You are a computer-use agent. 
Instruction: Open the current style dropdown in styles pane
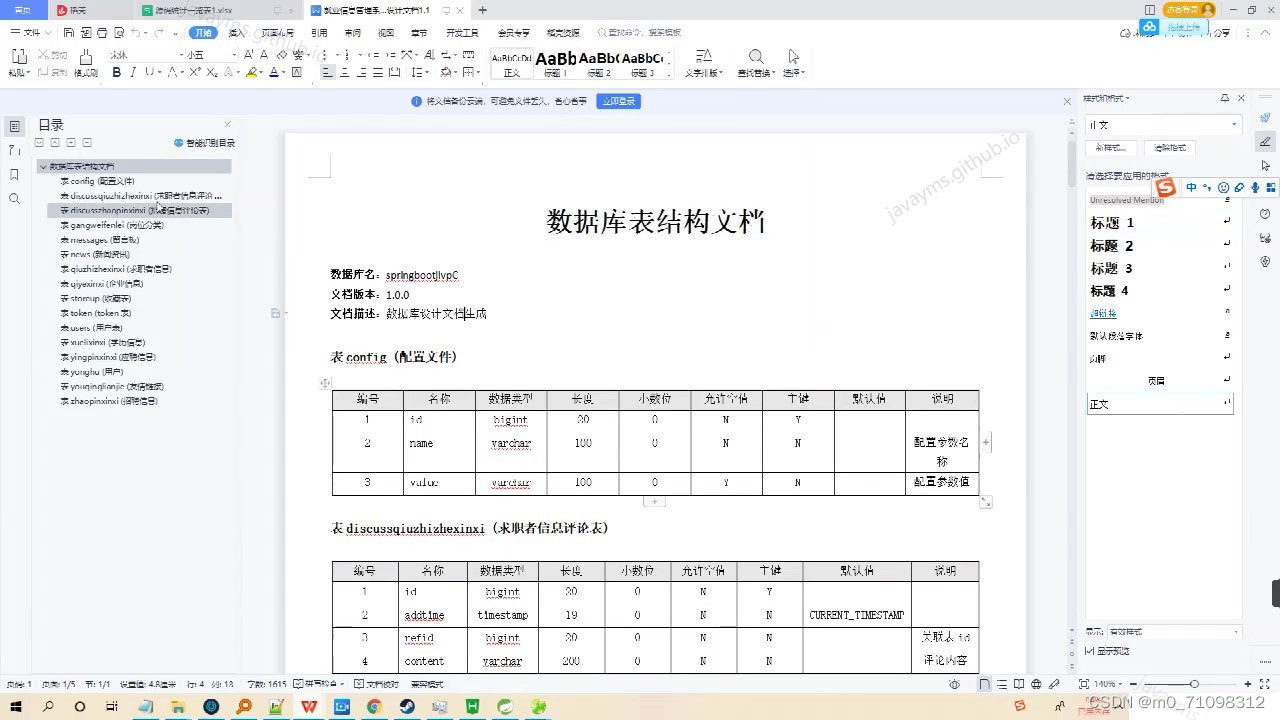point(1235,125)
